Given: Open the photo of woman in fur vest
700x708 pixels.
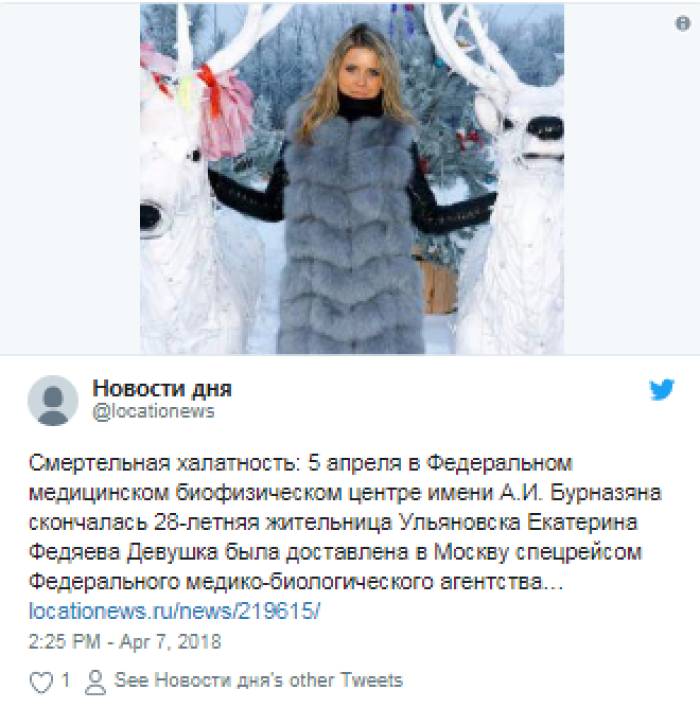Looking at the screenshot, I should click(352, 178).
